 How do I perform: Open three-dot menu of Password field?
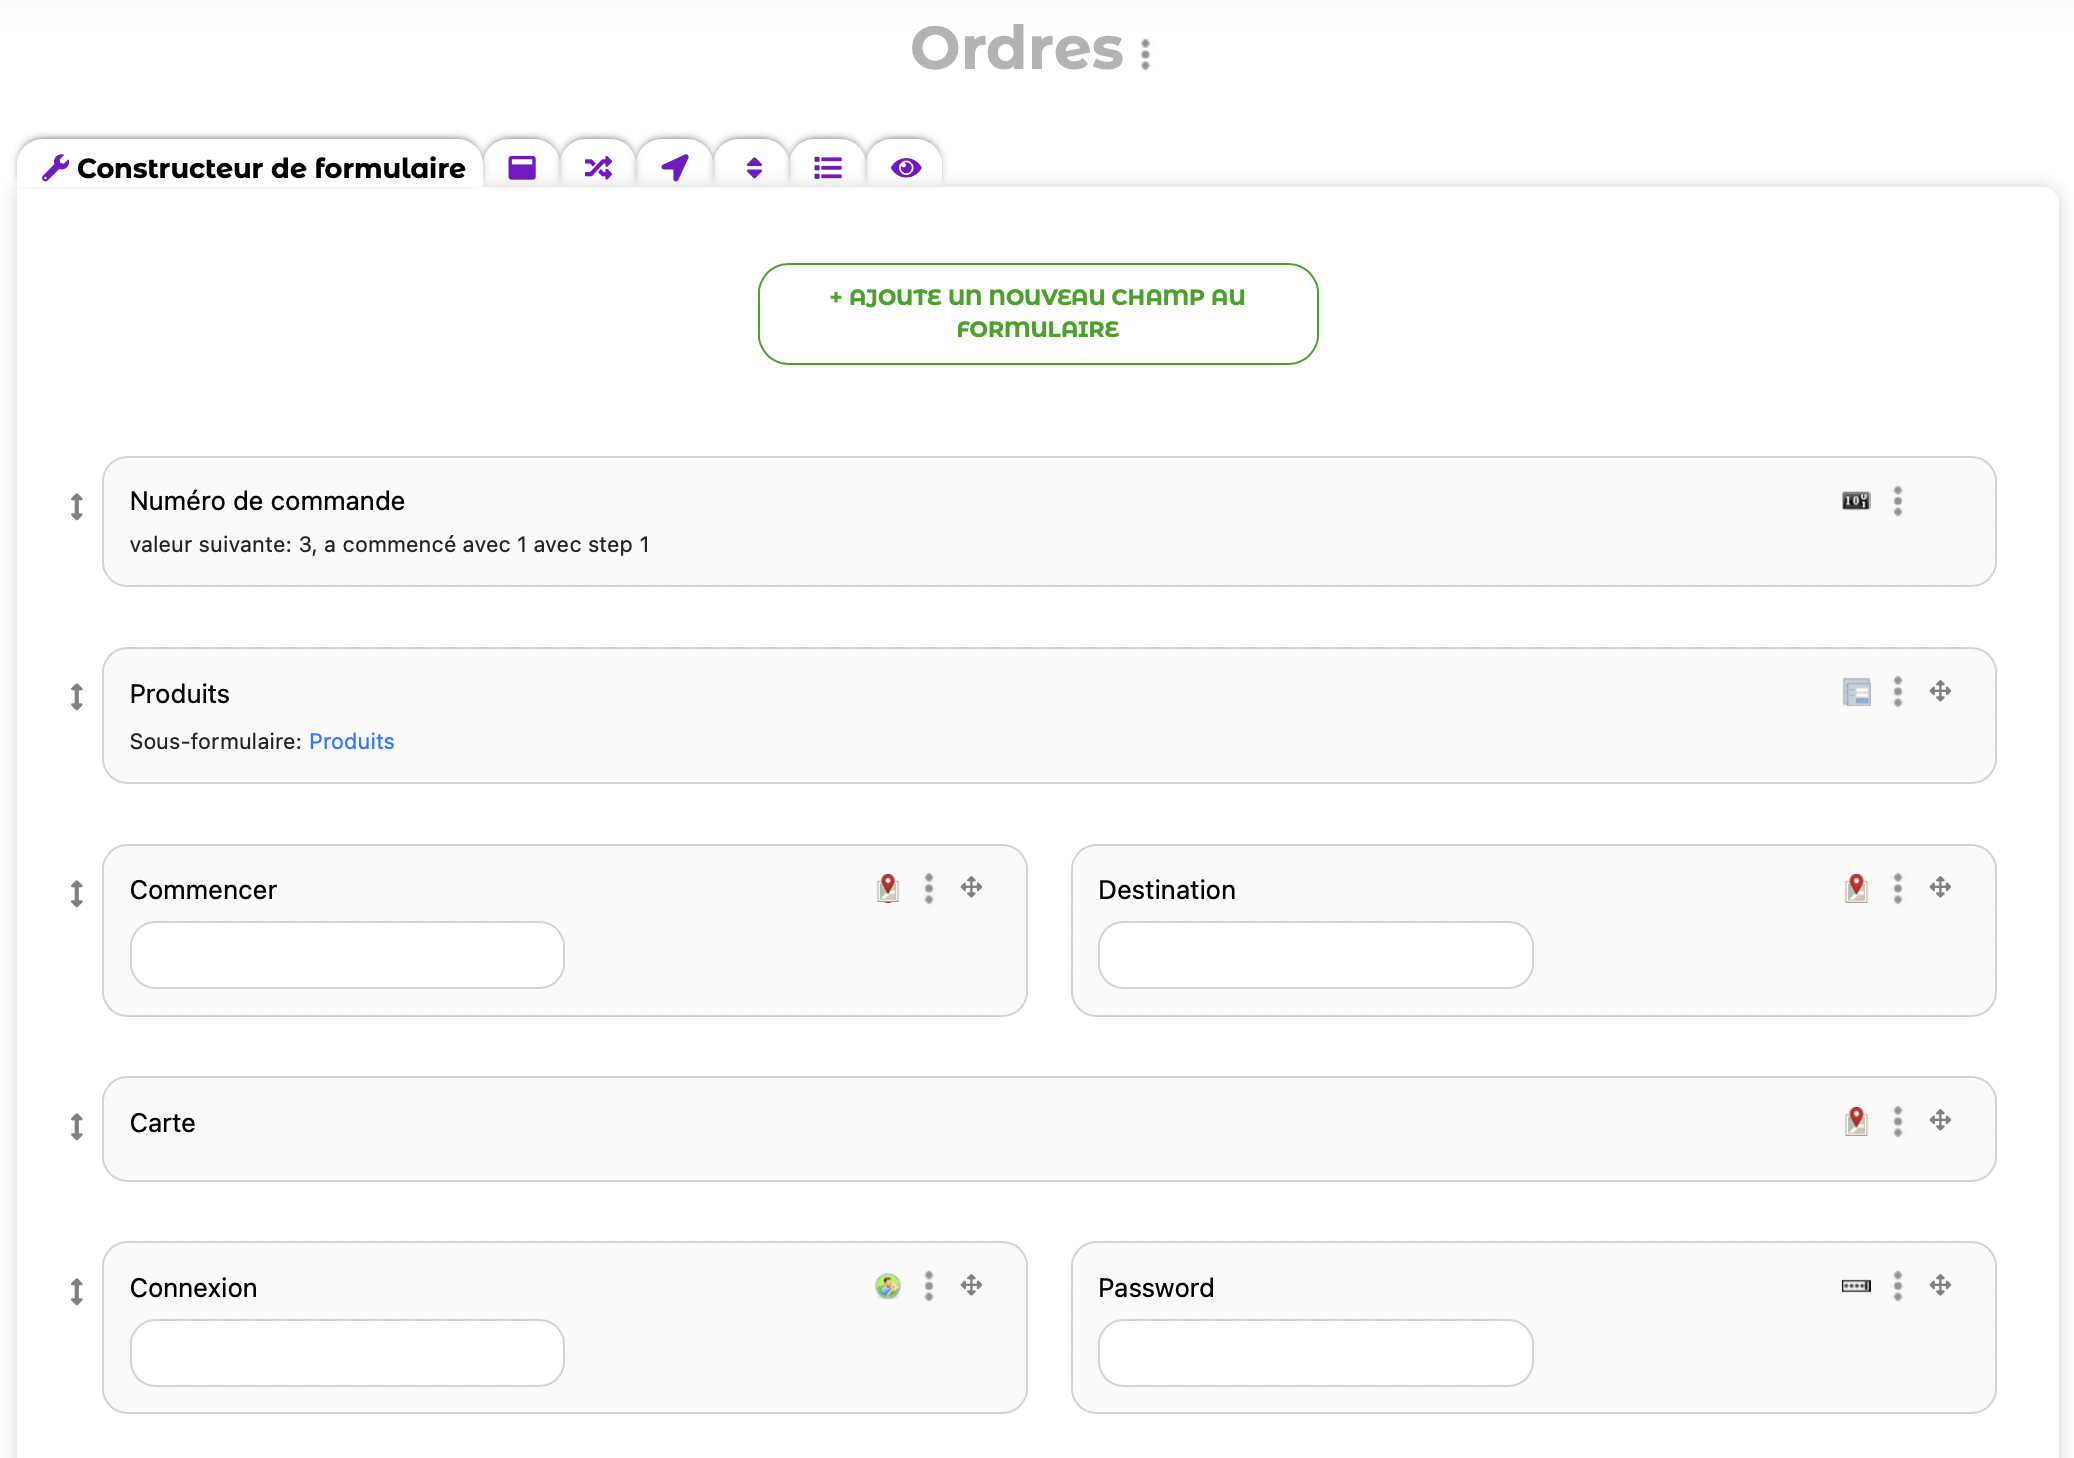(x=1898, y=1286)
